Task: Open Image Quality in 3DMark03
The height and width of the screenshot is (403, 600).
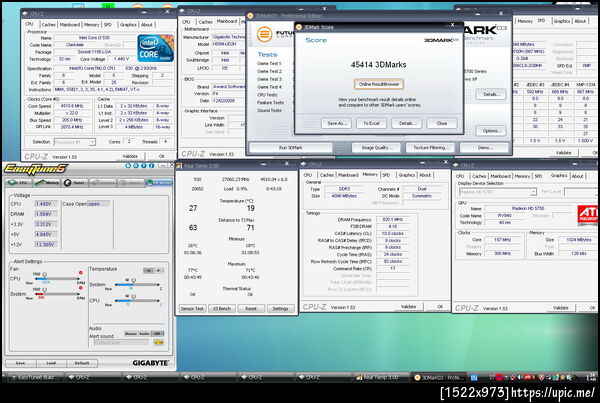Action: pos(375,148)
